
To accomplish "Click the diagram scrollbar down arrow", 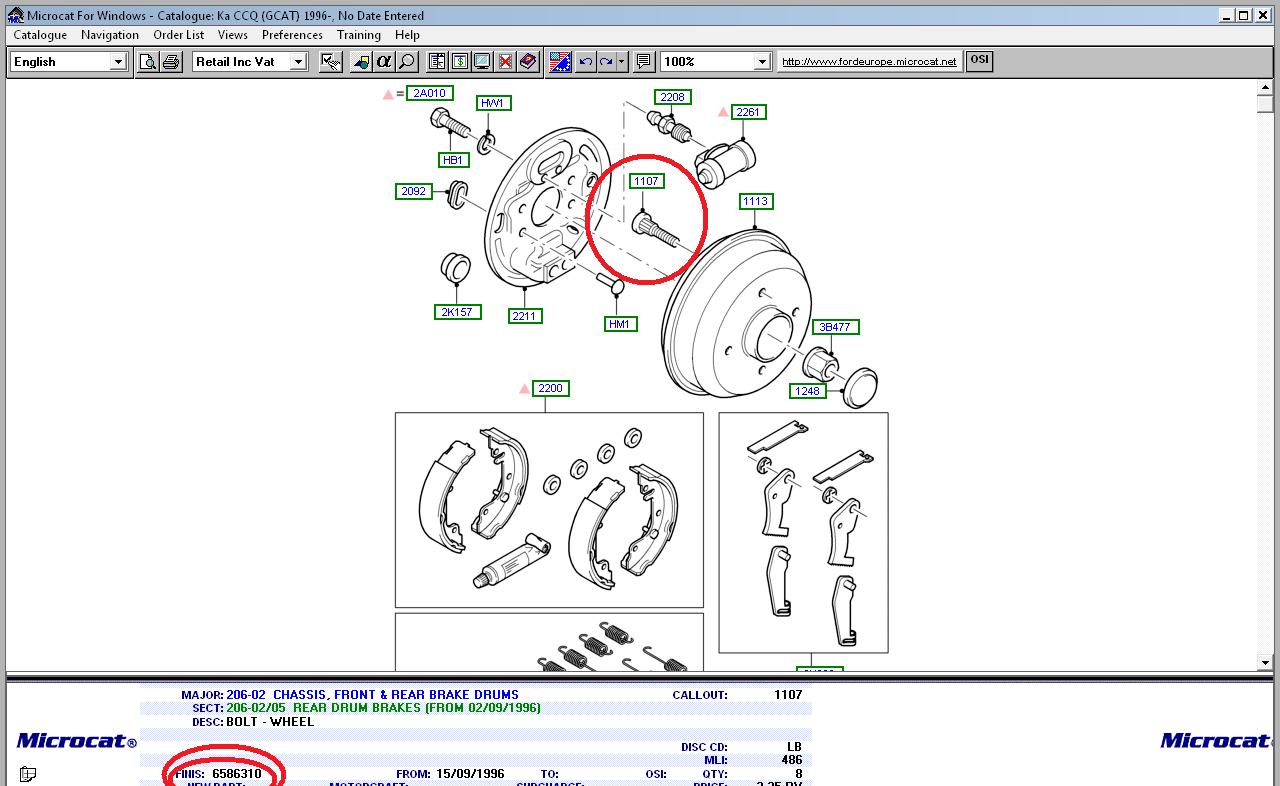I will (x=1264, y=662).
